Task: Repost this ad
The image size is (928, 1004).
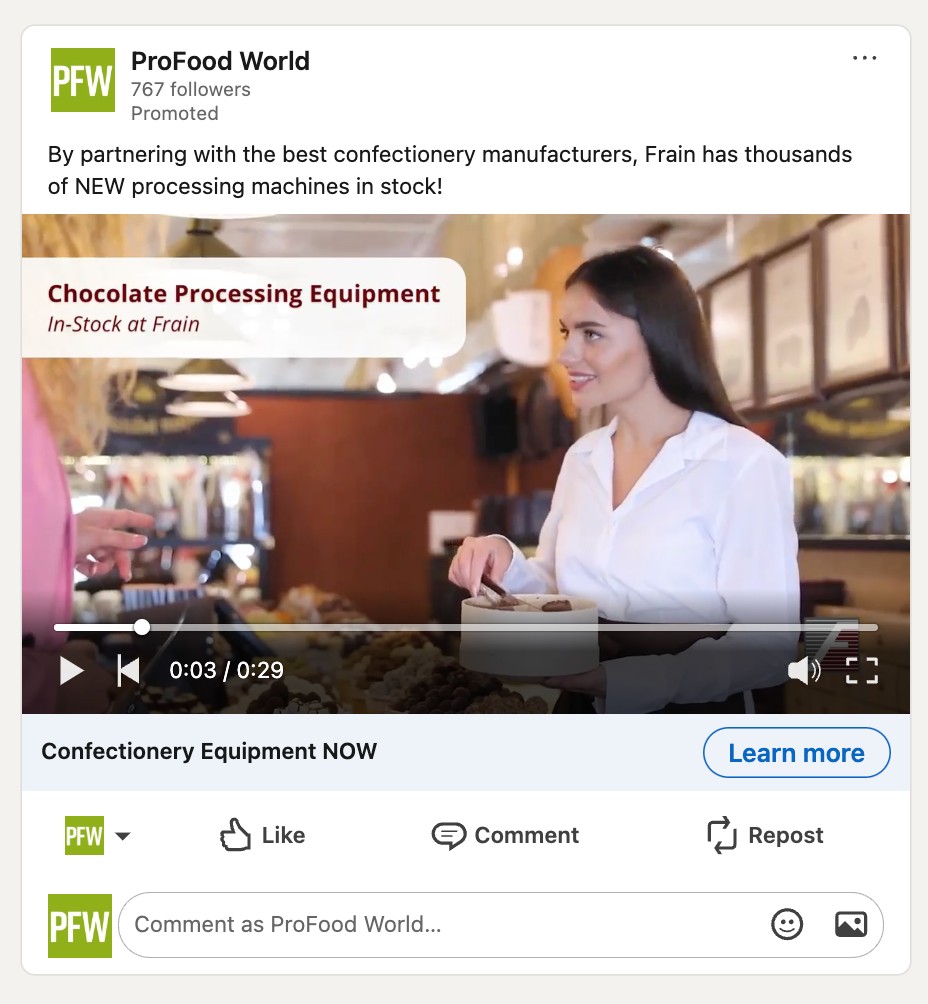Action: coord(765,835)
